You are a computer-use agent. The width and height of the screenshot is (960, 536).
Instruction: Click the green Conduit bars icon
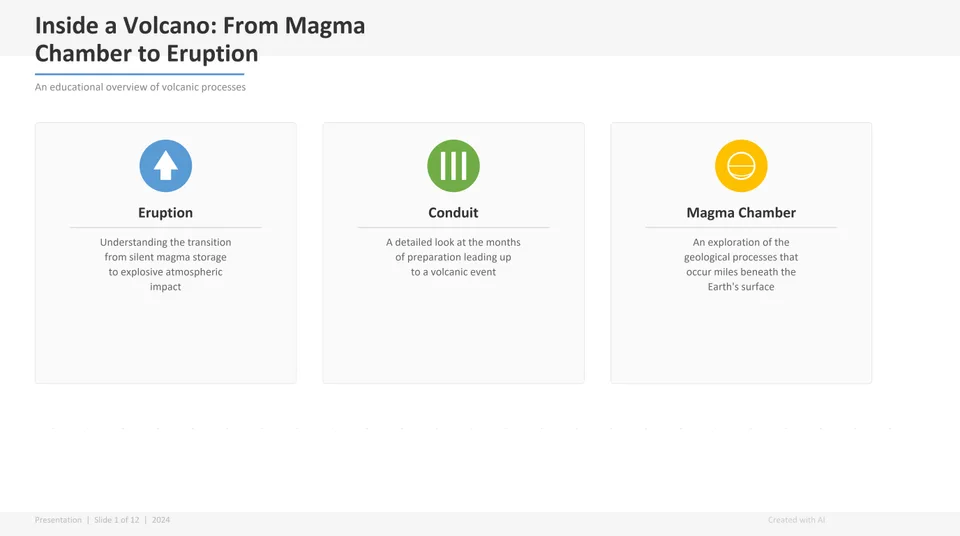pyautogui.click(x=453, y=166)
